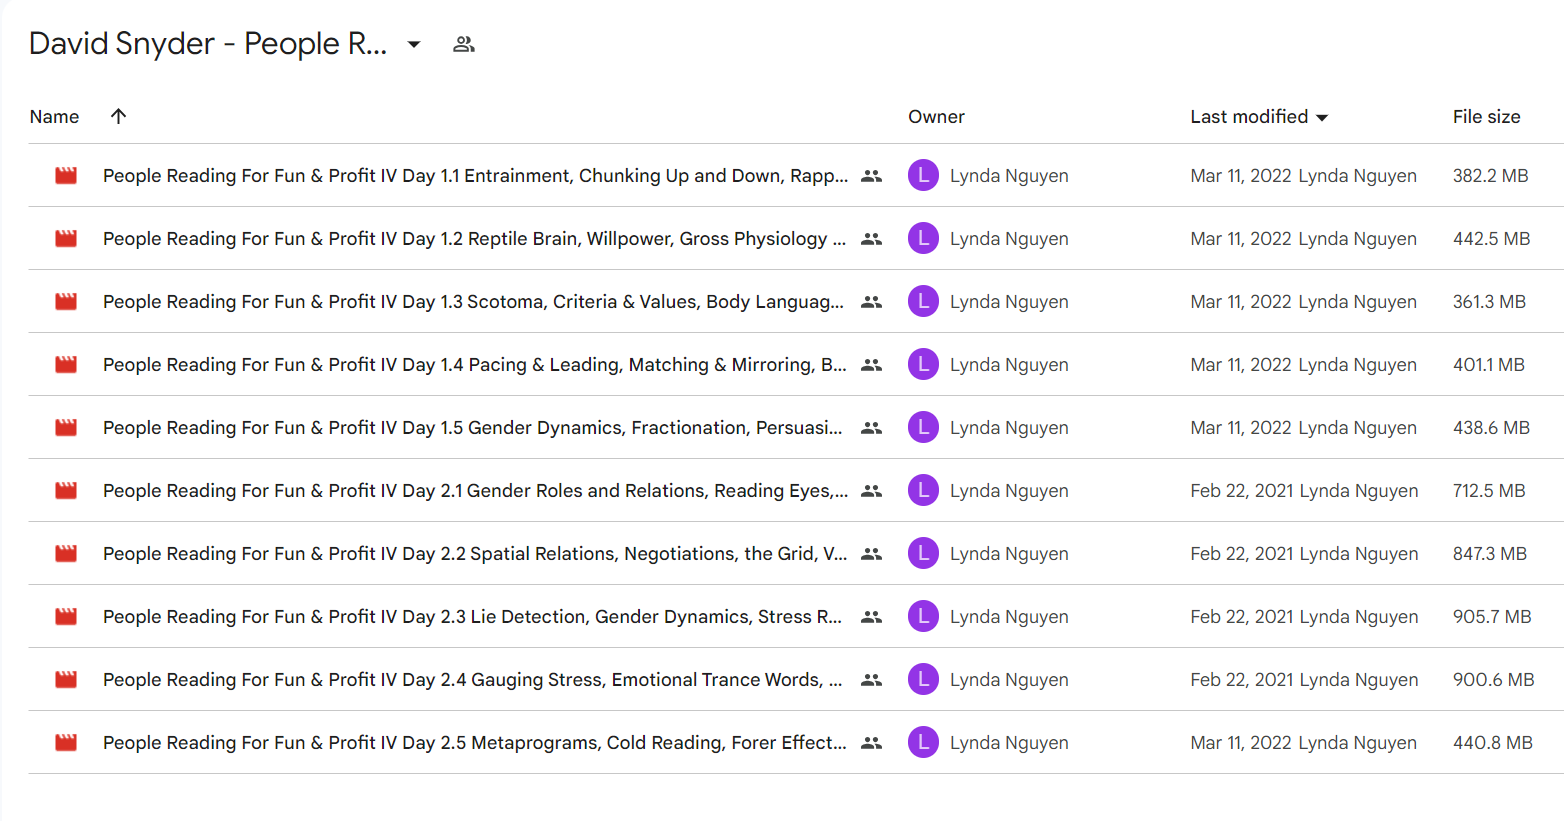Click Feb 22, 2021 date on Day 2.2 row
1564x821 pixels.
coord(1242,554)
